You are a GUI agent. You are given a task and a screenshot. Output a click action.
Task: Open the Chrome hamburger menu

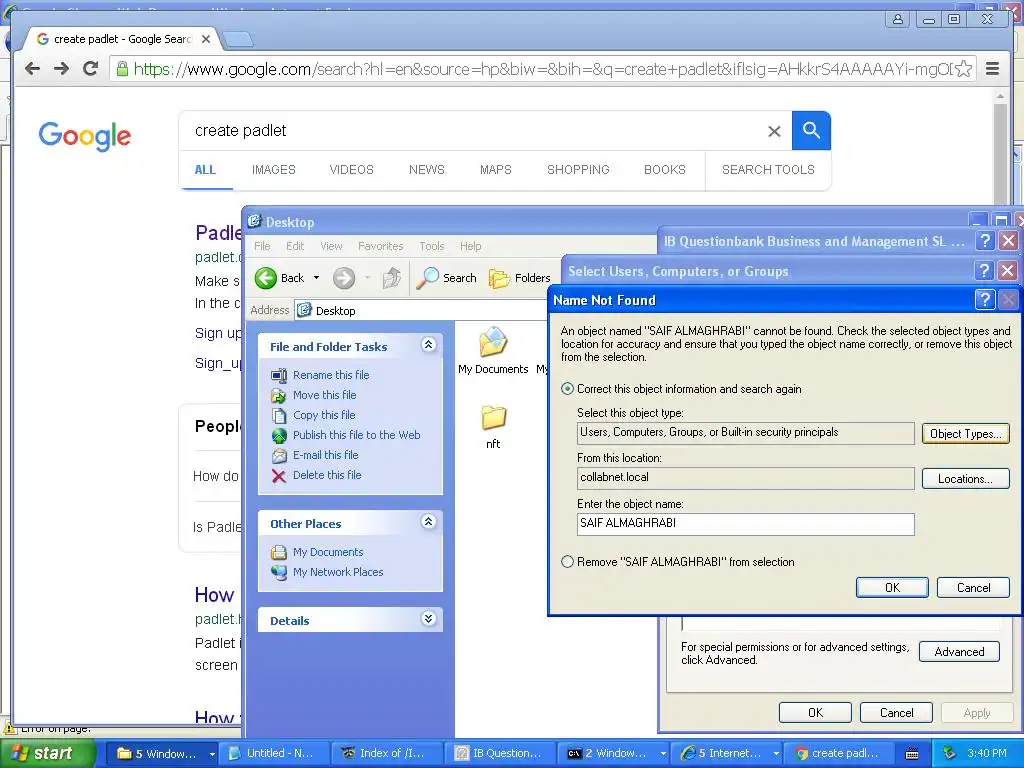992,69
